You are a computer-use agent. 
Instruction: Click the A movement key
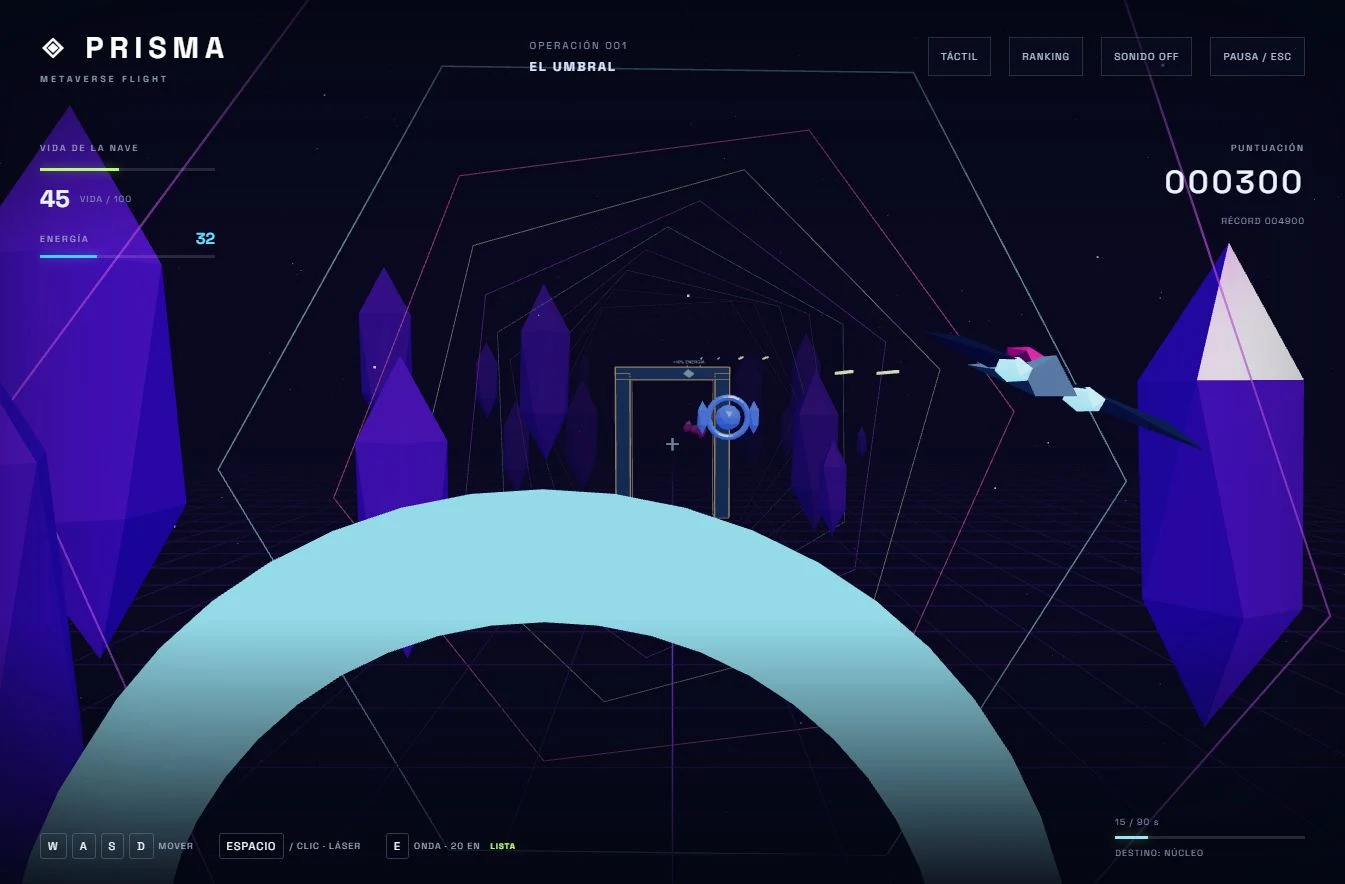coord(83,846)
